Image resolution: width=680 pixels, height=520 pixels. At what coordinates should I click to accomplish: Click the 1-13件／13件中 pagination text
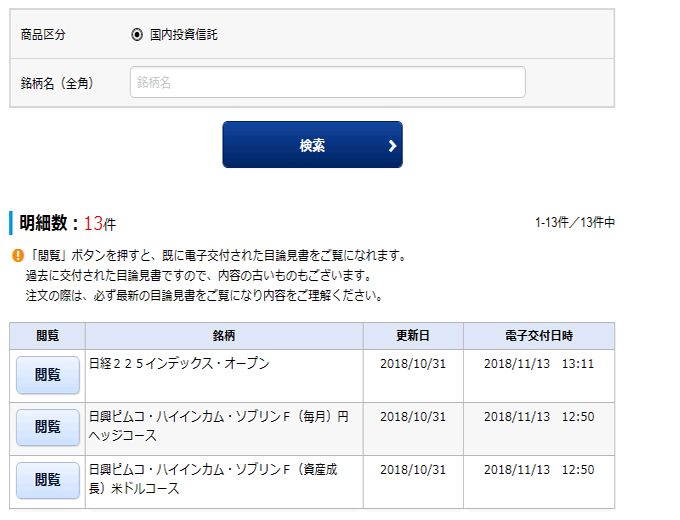pos(574,223)
